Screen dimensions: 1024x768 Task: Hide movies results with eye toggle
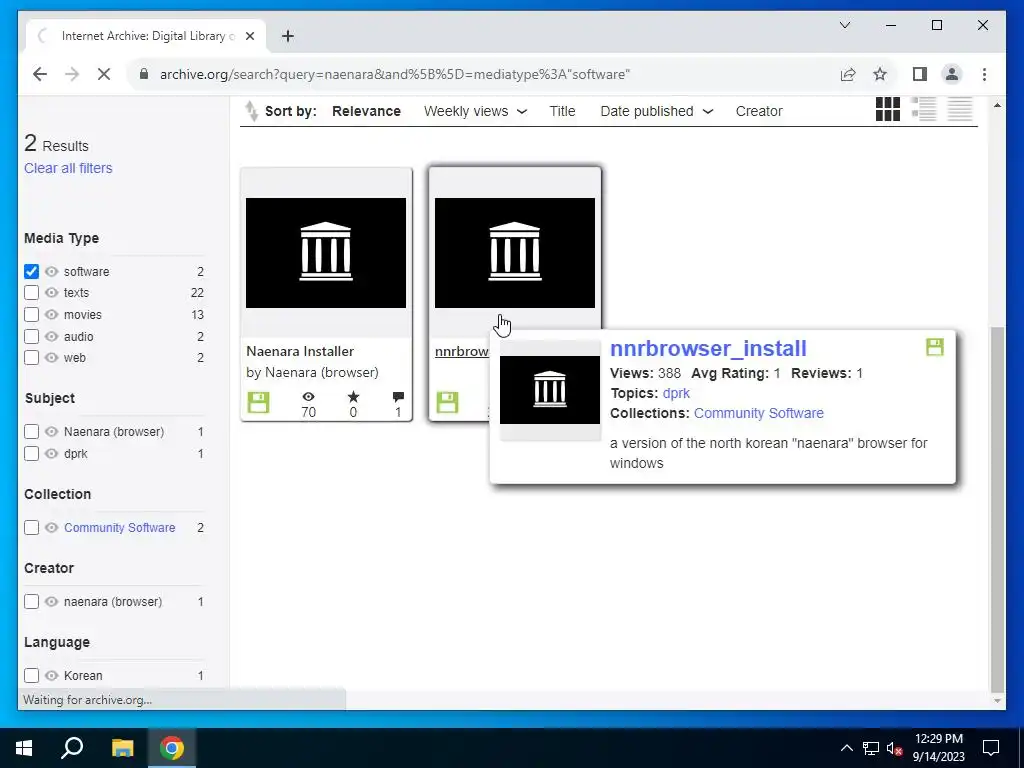[x=52, y=314]
